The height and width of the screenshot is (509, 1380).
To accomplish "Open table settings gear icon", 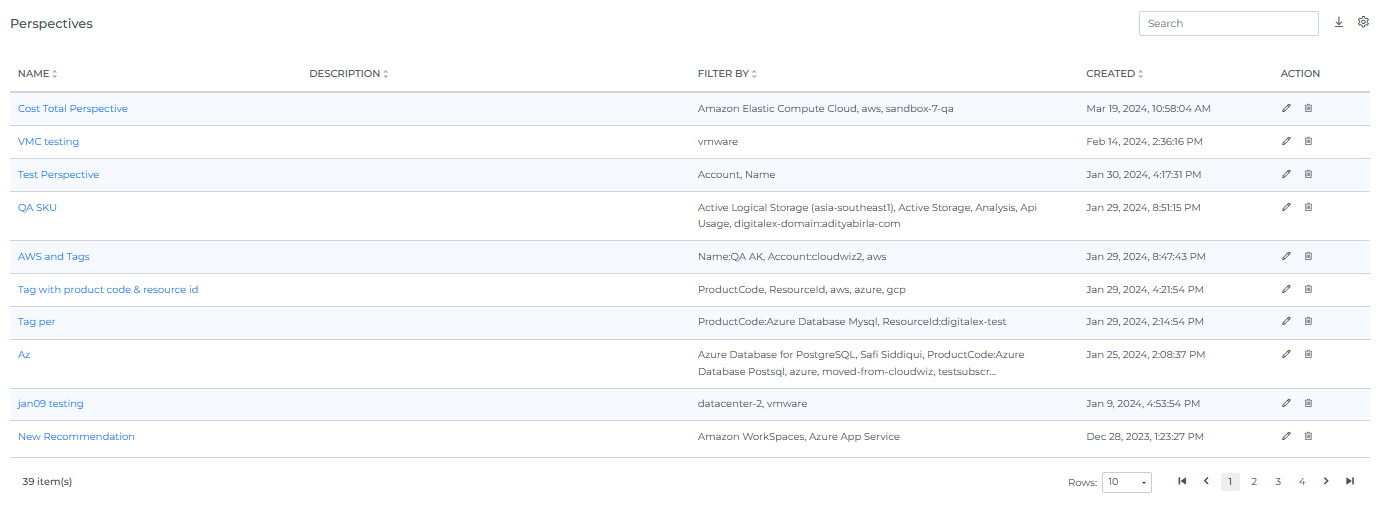I will (1363, 22).
